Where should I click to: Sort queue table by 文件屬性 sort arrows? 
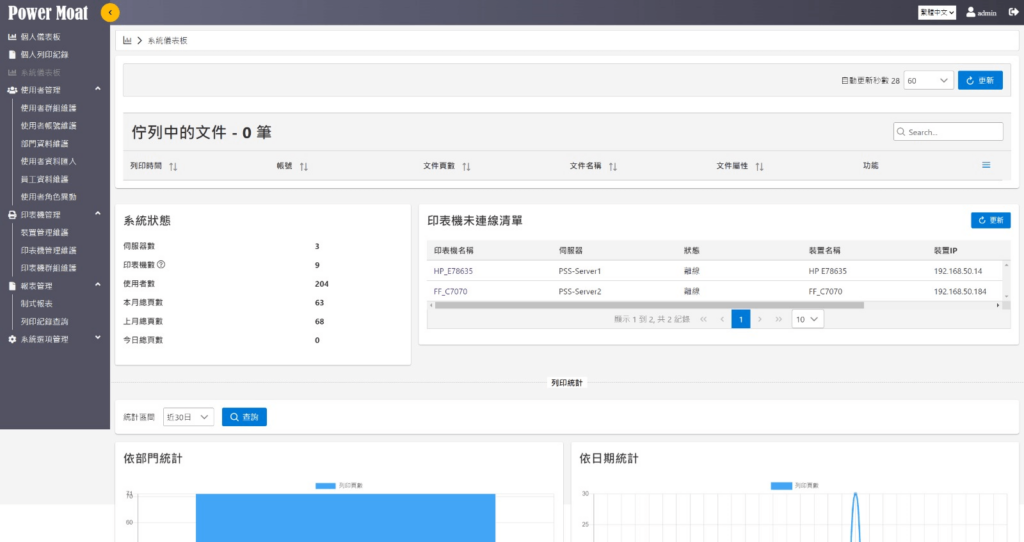pyautogui.click(x=760, y=167)
